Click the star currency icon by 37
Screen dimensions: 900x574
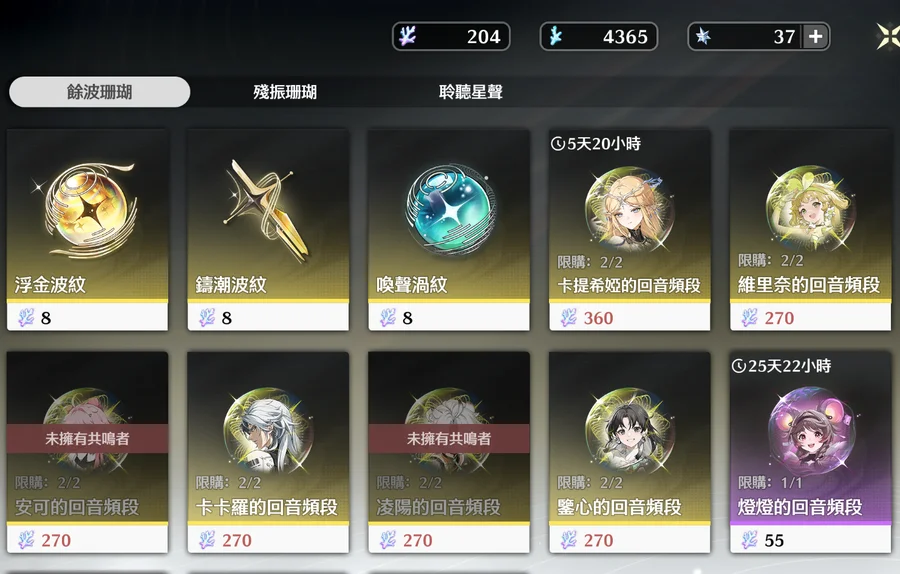[703, 37]
